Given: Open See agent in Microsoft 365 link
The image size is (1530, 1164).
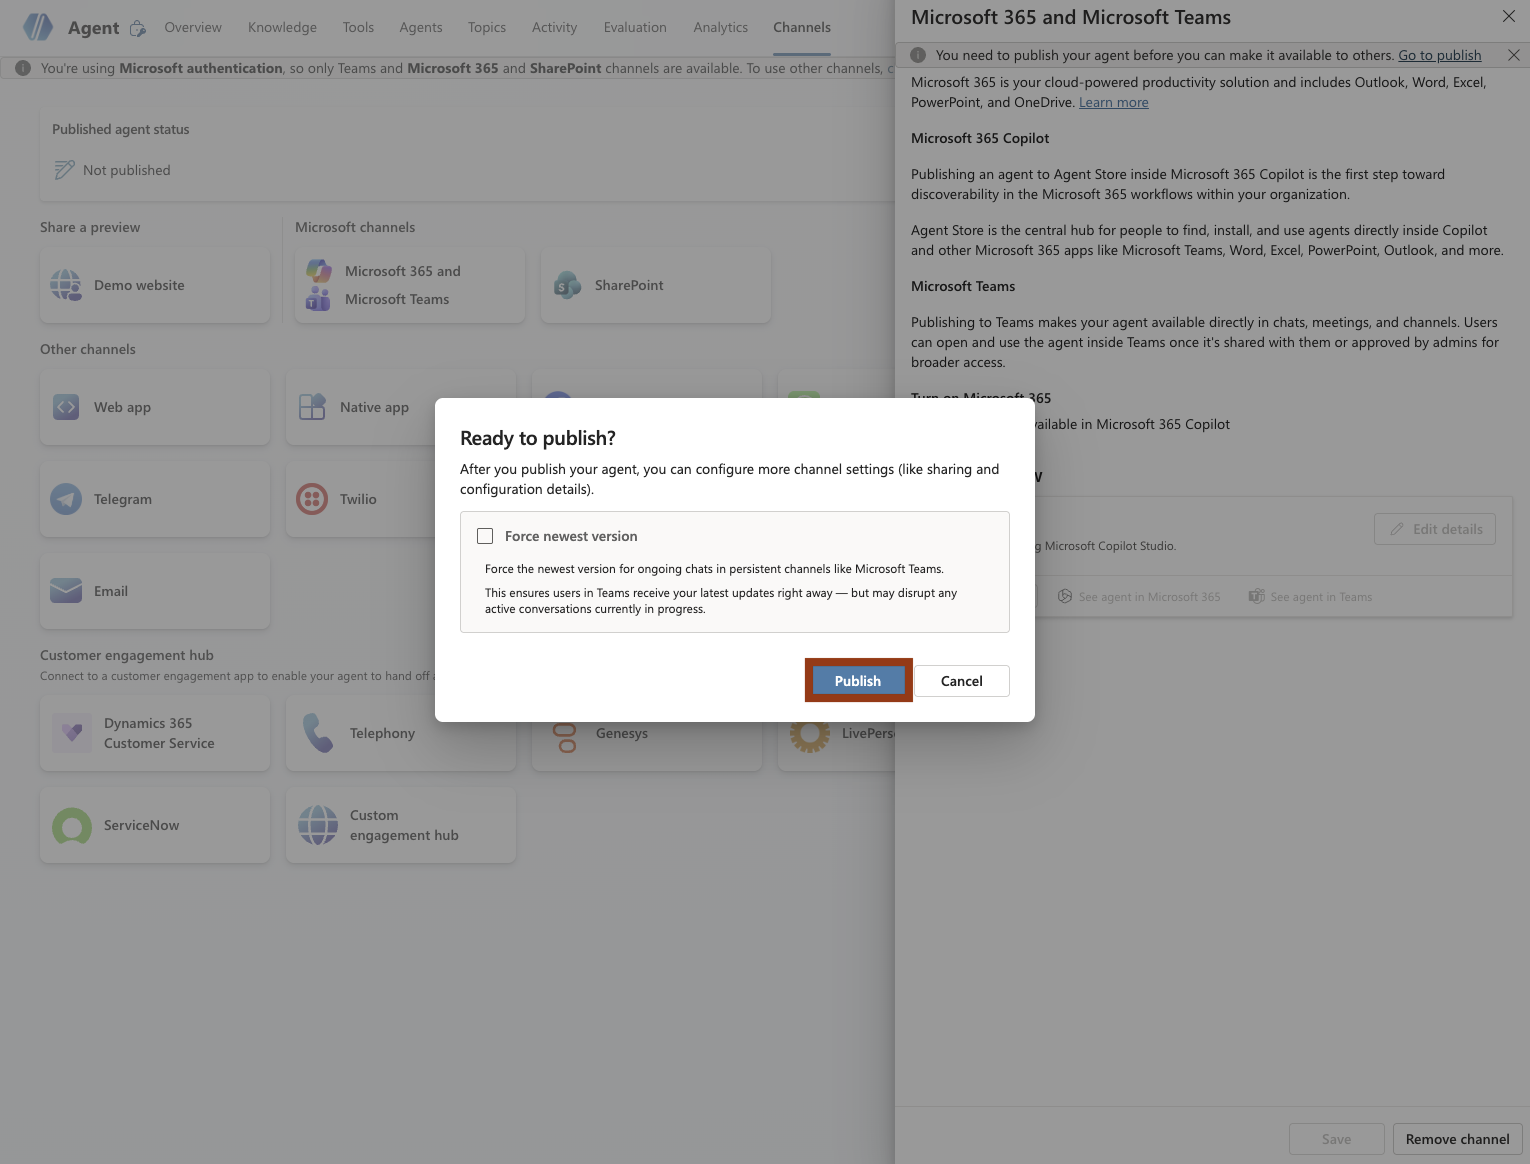Looking at the screenshot, I should pyautogui.click(x=1140, y=597).
